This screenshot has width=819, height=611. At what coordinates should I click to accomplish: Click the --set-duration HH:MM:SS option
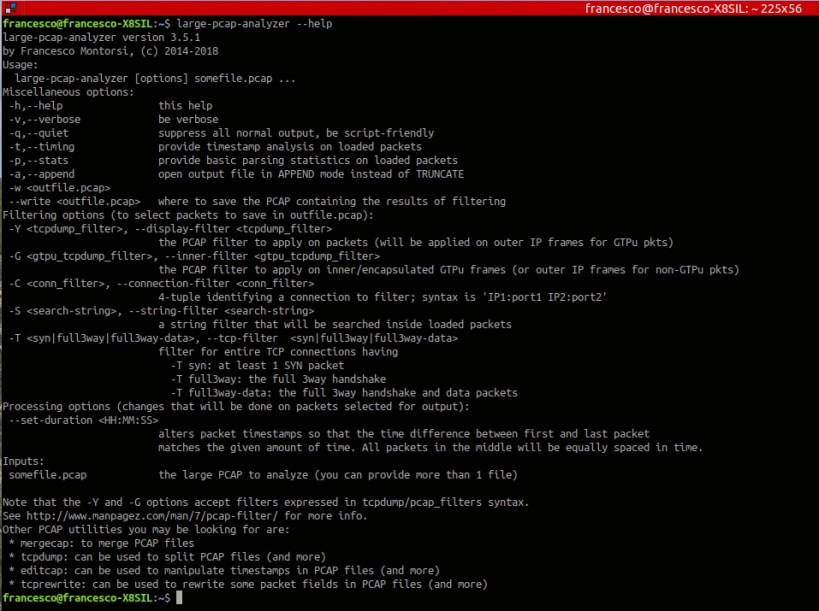tap(79, 419)
